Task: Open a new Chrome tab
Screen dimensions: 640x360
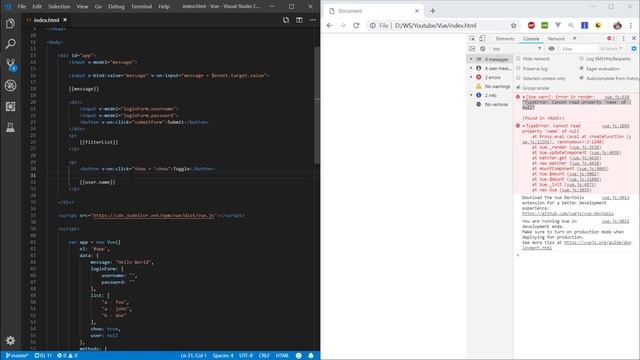Action: pyautogui.click(x=433, y=11)
